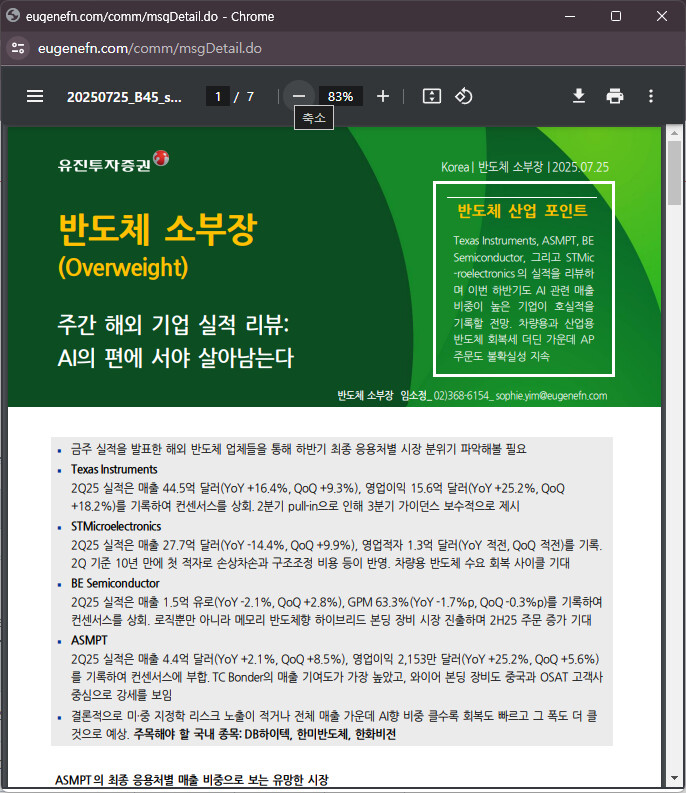Print the PDF document

point(615,96)
